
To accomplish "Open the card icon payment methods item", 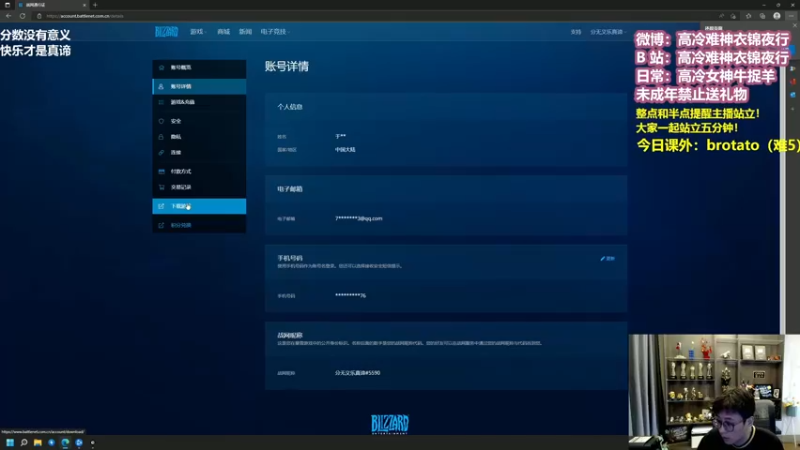I will click(x=199, y=171).
